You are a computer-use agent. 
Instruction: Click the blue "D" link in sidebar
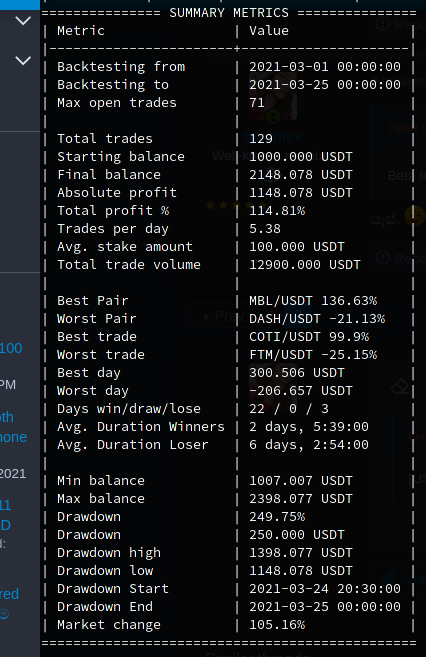(x=5, y=525)
